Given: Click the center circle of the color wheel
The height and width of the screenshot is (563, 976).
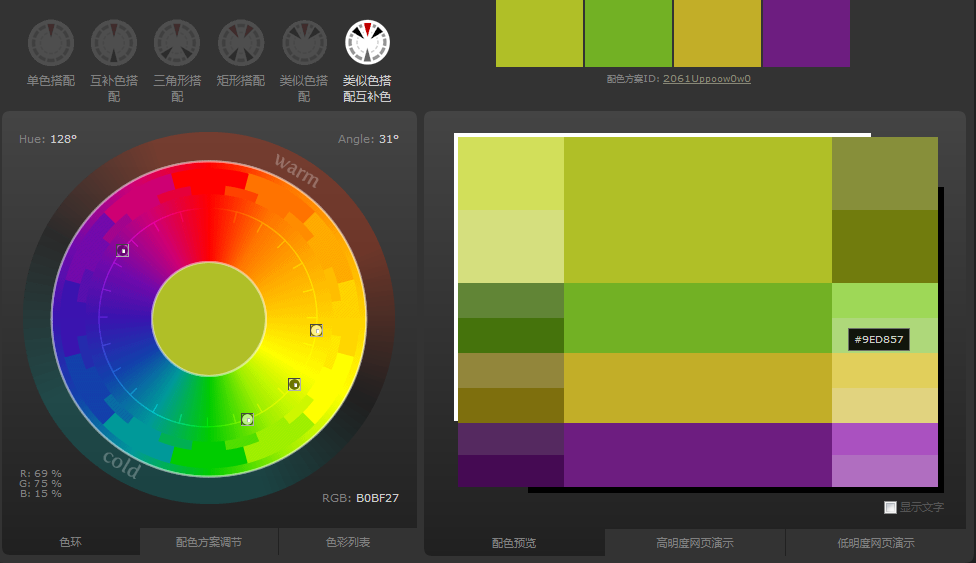Looking at the screenshot, I should coord(209,319).
